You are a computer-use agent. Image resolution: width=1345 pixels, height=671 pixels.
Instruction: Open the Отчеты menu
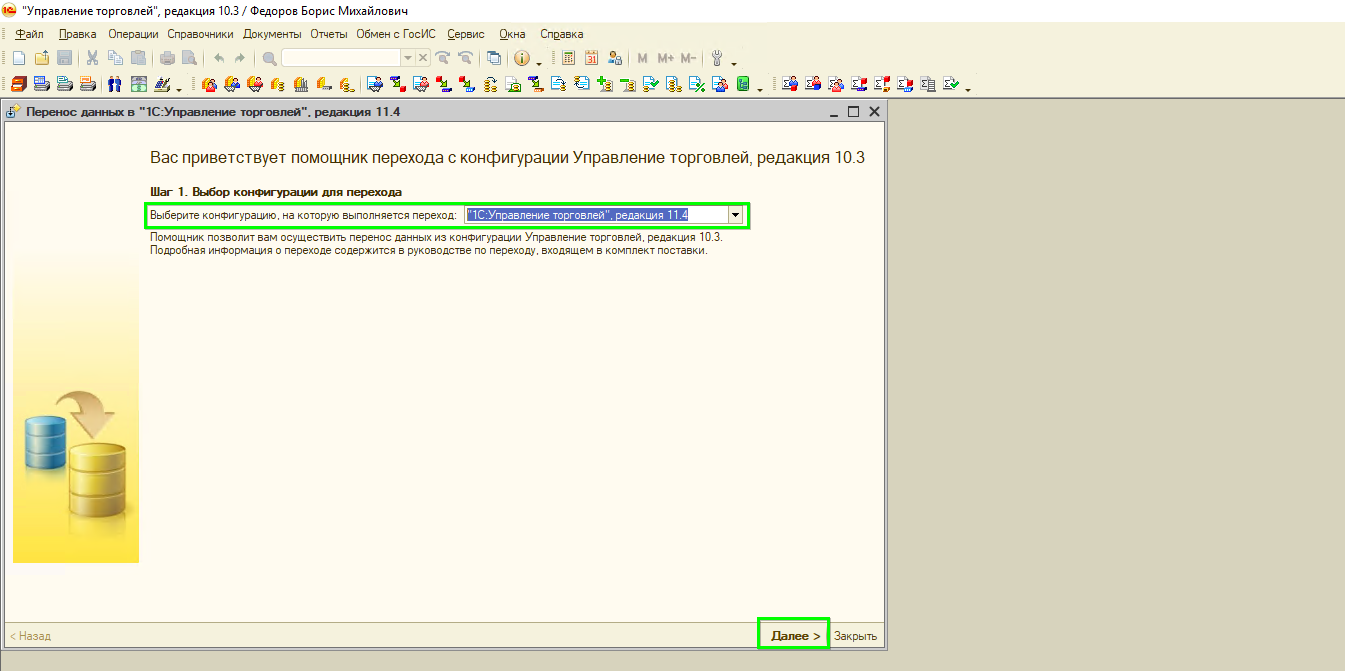click(x=328, y=34)
